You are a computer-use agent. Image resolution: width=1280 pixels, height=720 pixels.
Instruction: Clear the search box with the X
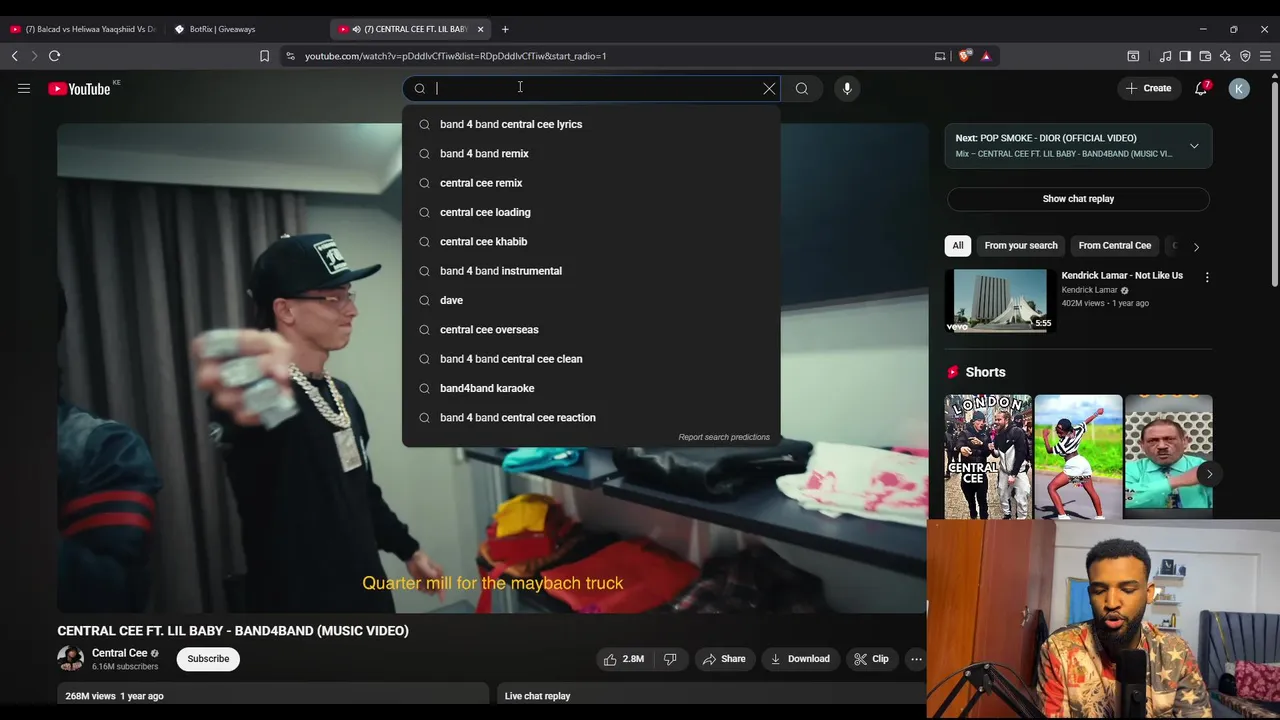tap(769, 88)
